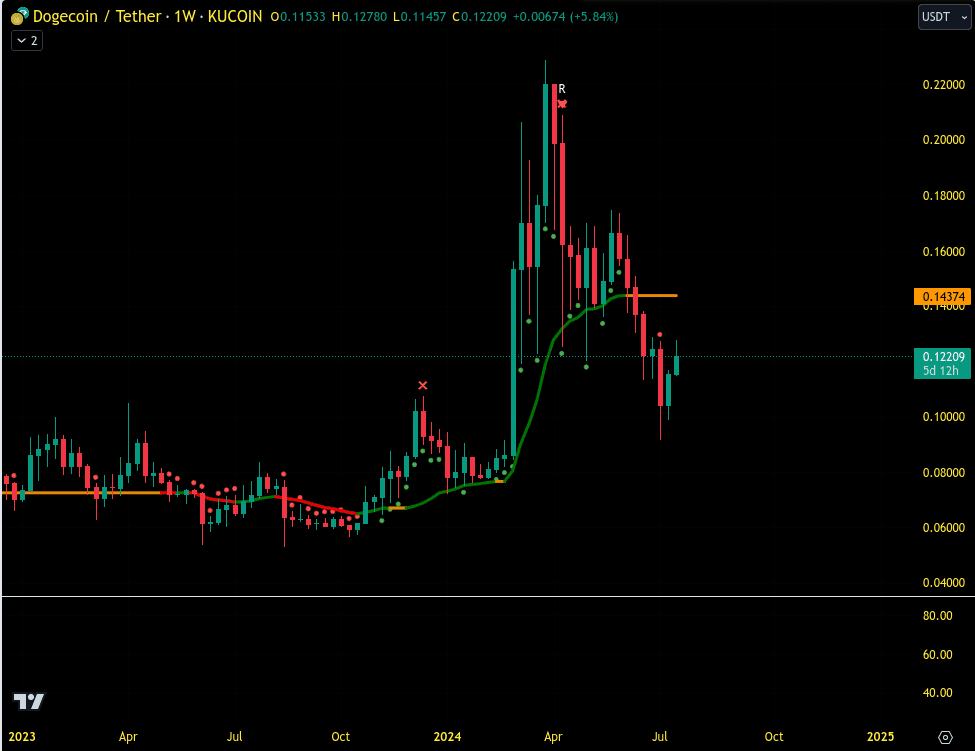This screenshot has height=751, width=975.
Task: Open chart settings via the gear icon
Action: tap(945, 737)
